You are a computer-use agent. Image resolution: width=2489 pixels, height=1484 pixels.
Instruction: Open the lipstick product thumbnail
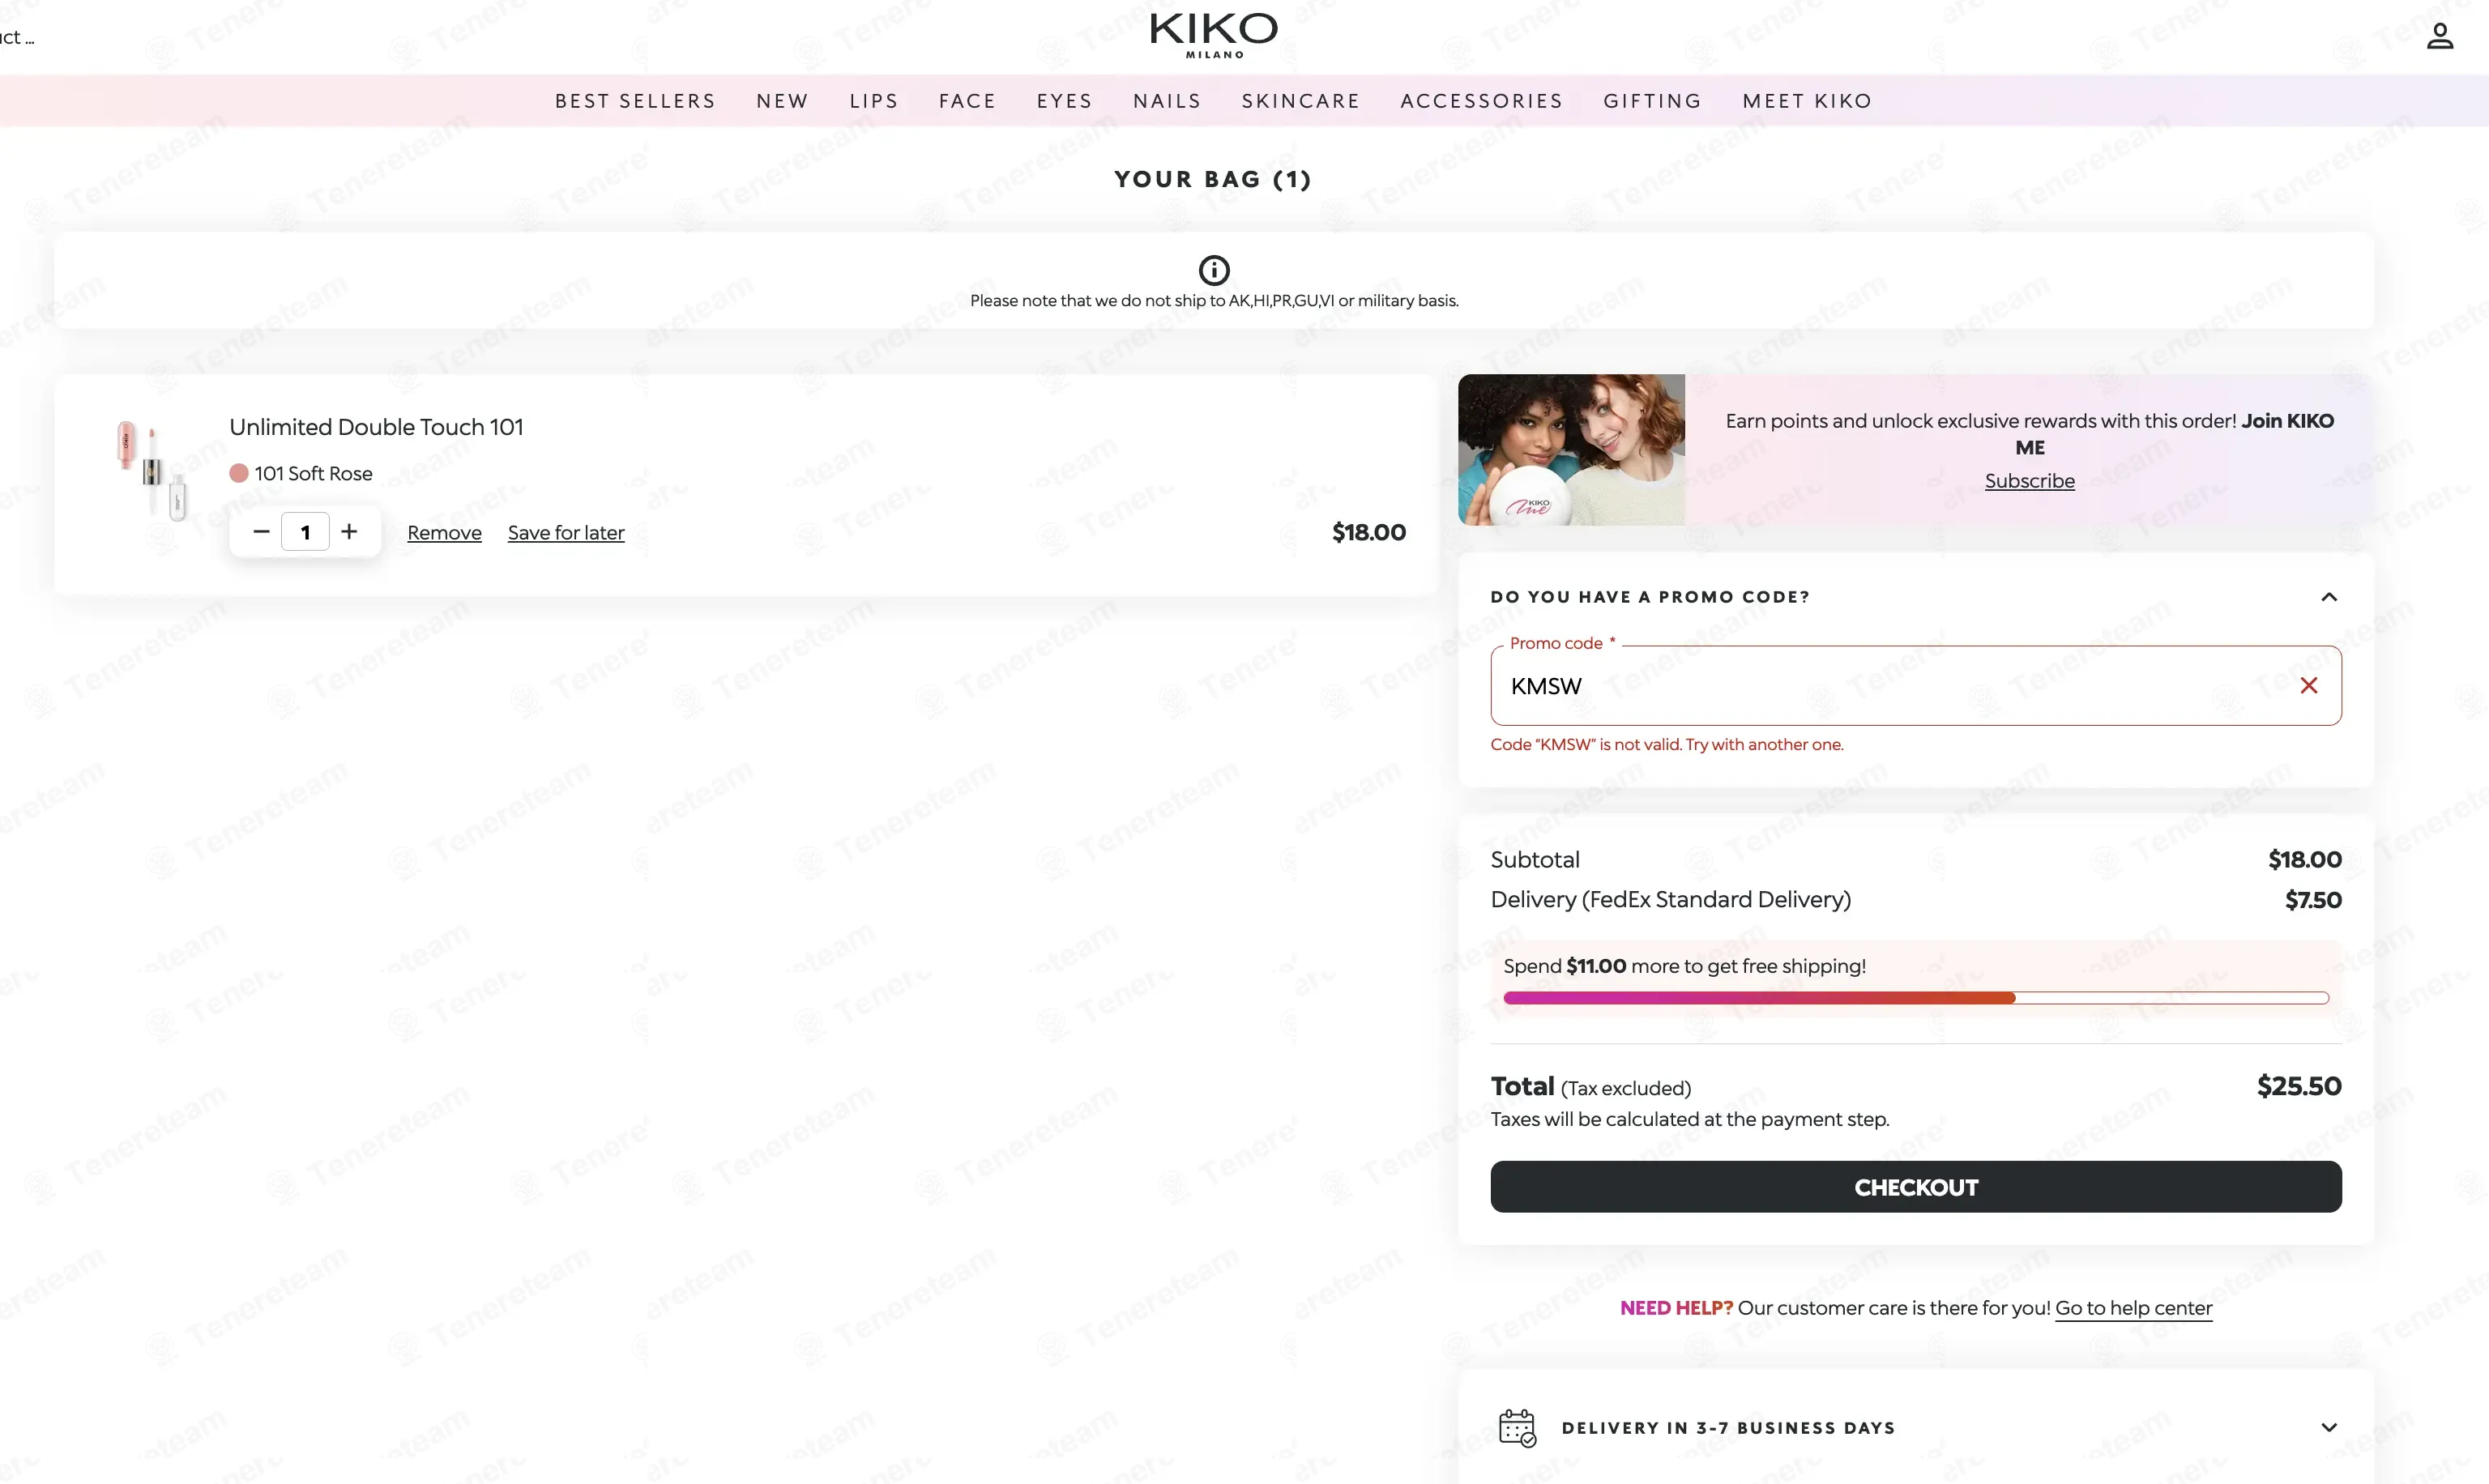[151, 470]
